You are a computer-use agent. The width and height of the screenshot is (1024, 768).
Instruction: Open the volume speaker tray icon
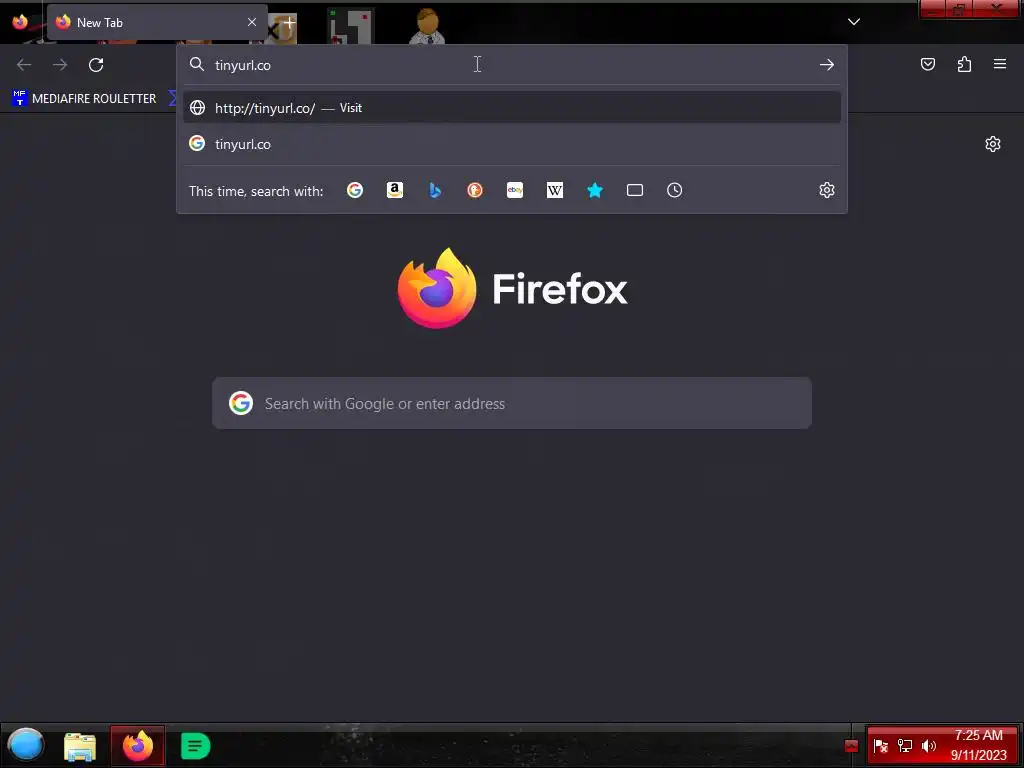929,746
